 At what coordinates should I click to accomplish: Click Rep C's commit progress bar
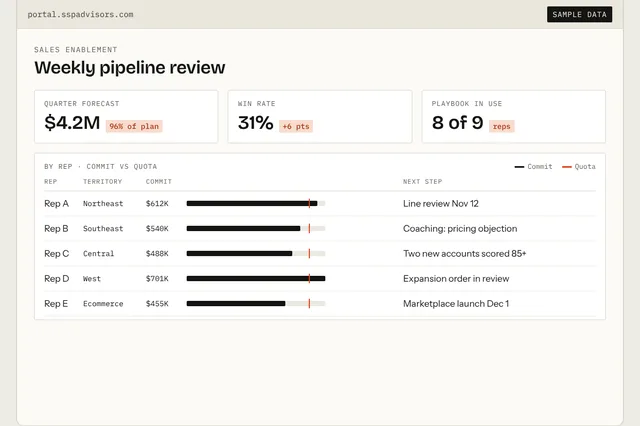pos(256,253)
